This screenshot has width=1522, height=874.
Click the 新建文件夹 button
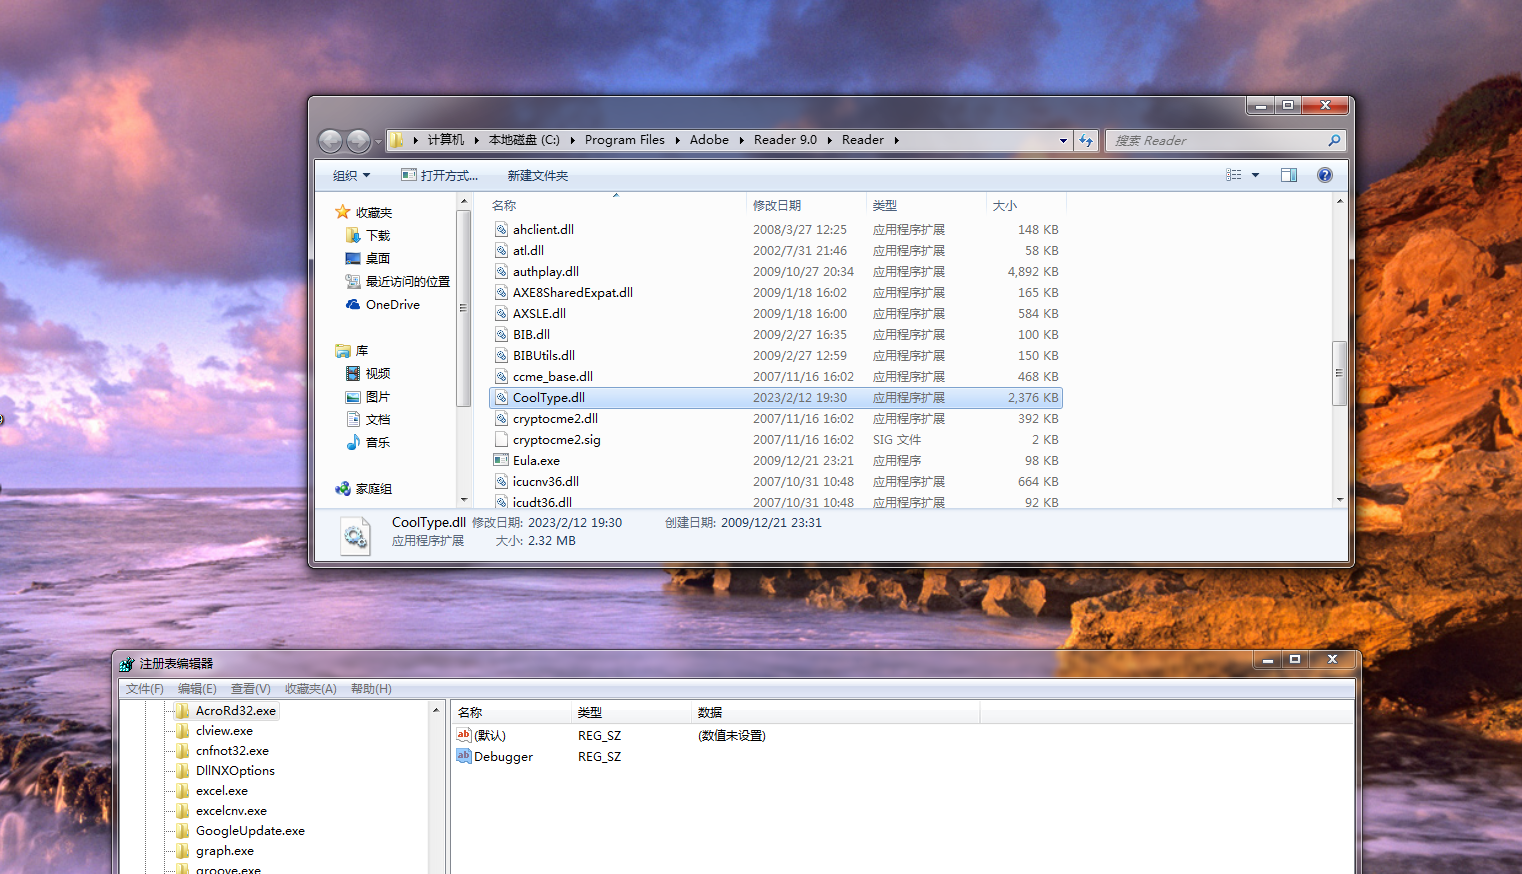(x=537, y=176)
